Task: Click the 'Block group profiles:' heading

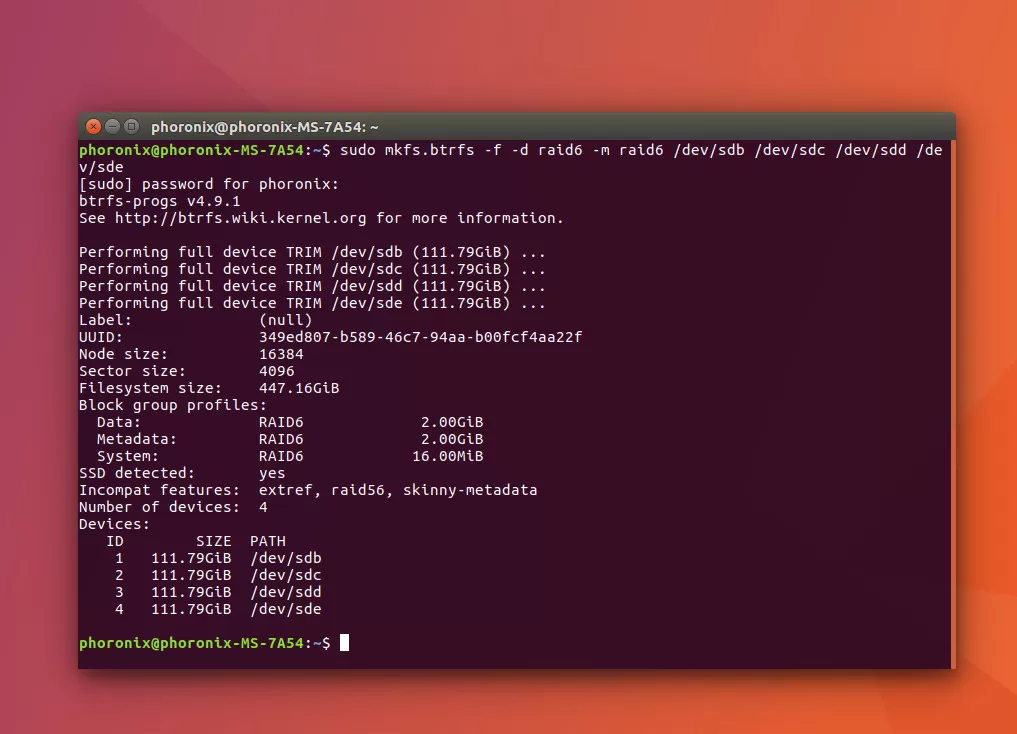Action: point(173,405)
